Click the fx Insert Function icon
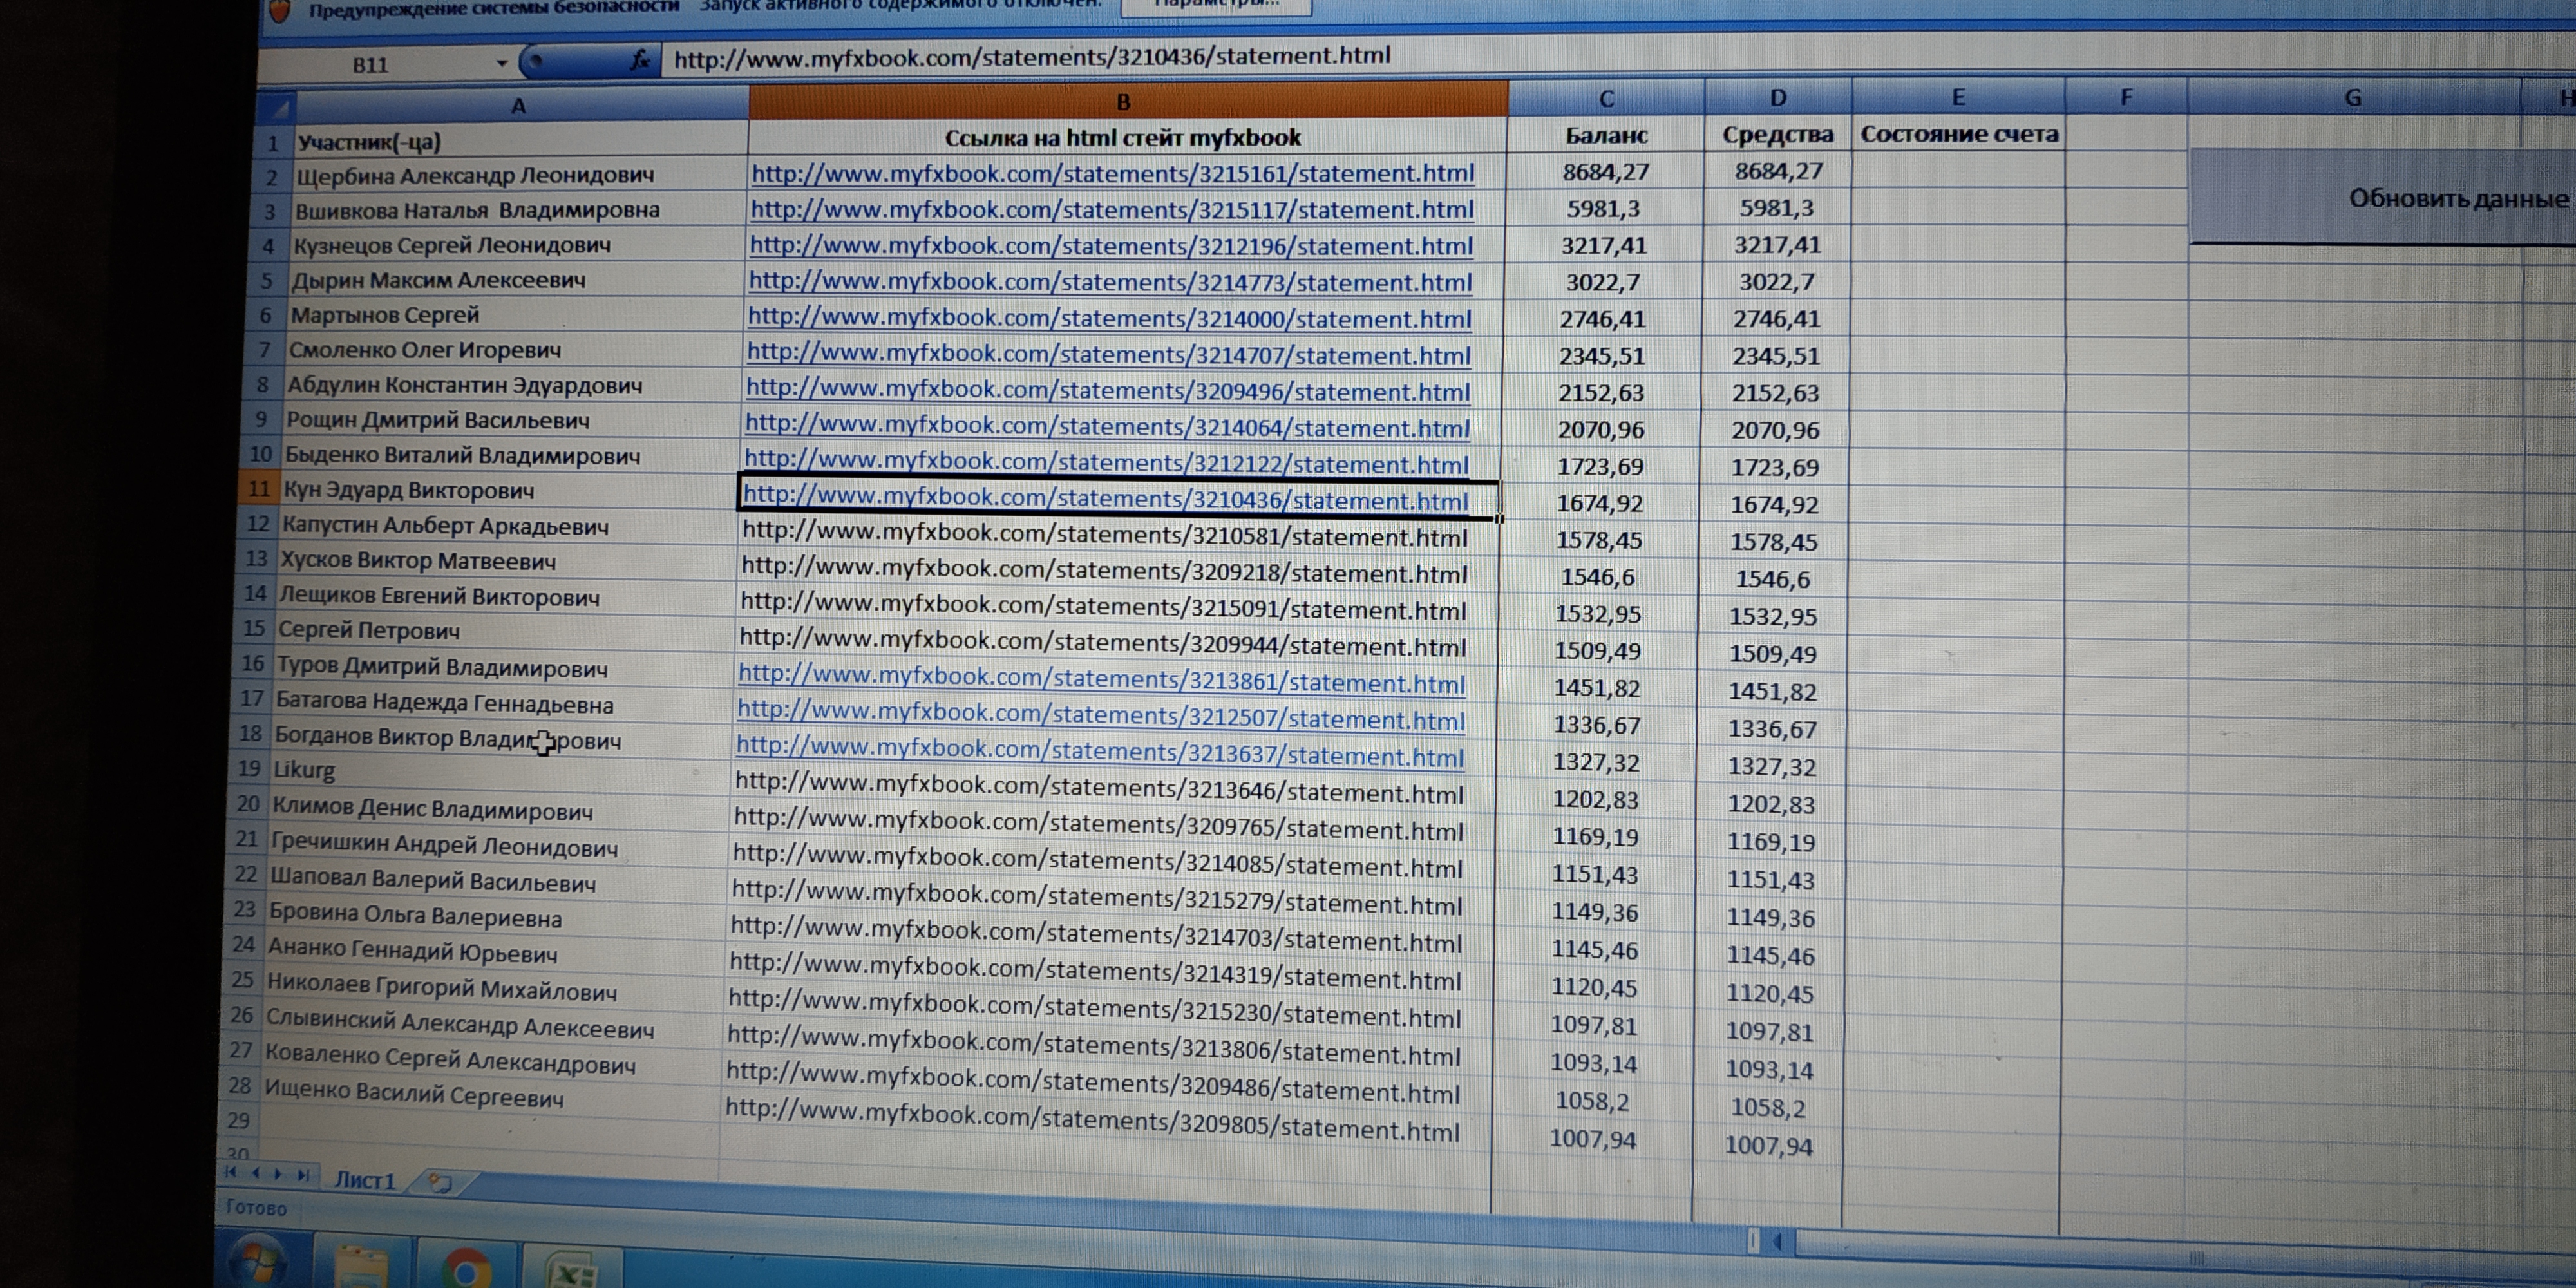 pyautogui.click(x=641, y=60)
